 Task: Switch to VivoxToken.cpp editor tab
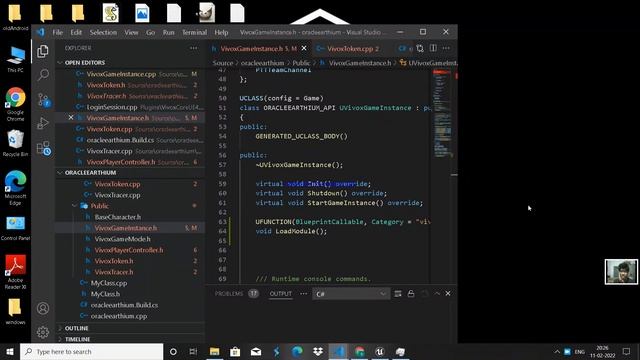[x=349, y=48]
